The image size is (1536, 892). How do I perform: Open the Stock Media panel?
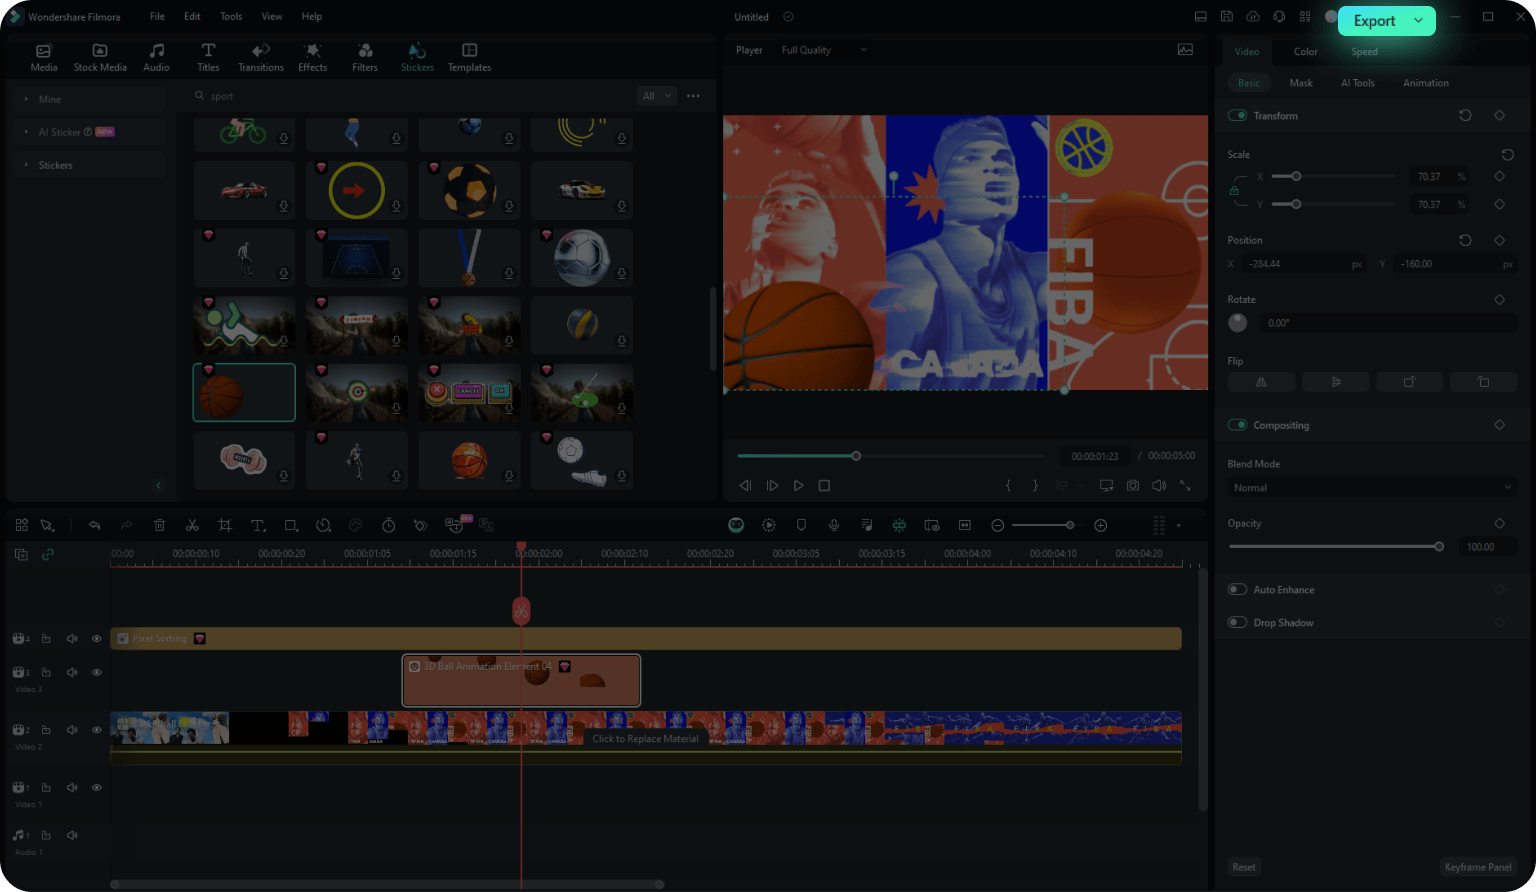pyautogui.click(x=100, y=58)
